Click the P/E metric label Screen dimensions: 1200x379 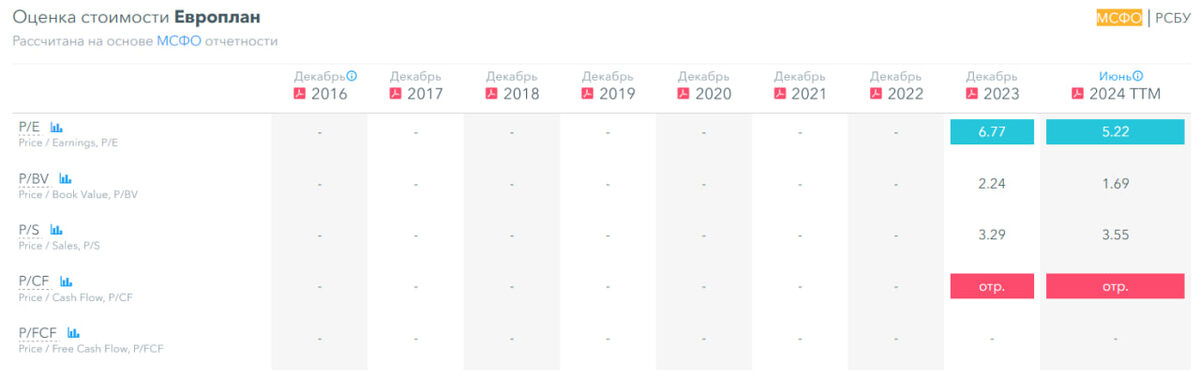[x=29, y=128]
